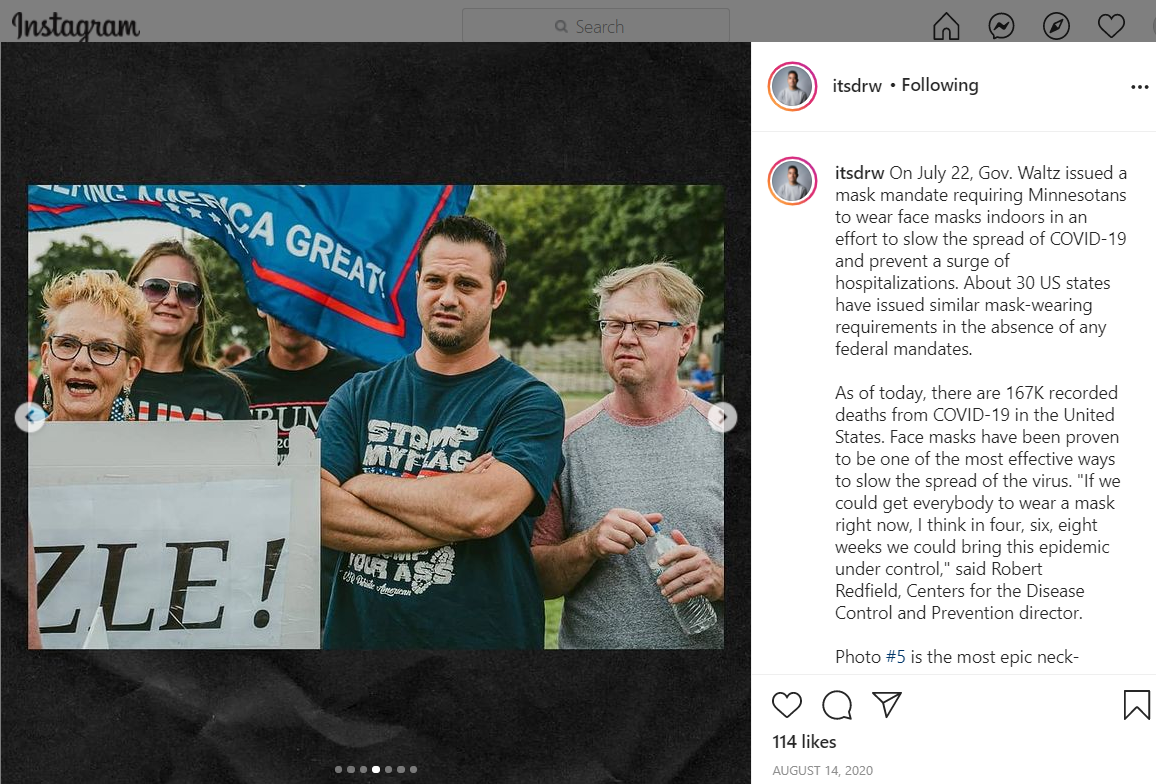The height and width of the screenshot is (784, 1156).
Task: Show previous photo with left arrow
Action: 29,417
